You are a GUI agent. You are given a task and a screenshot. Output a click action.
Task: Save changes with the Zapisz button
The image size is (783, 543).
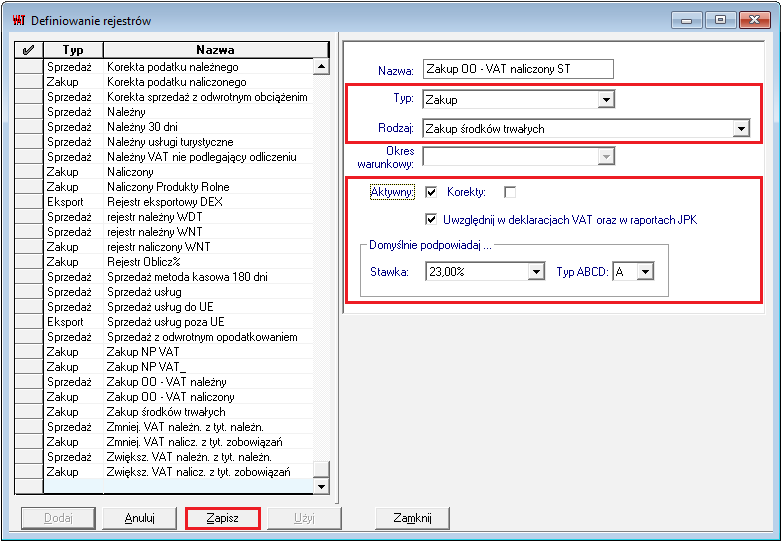coord(223,518)
